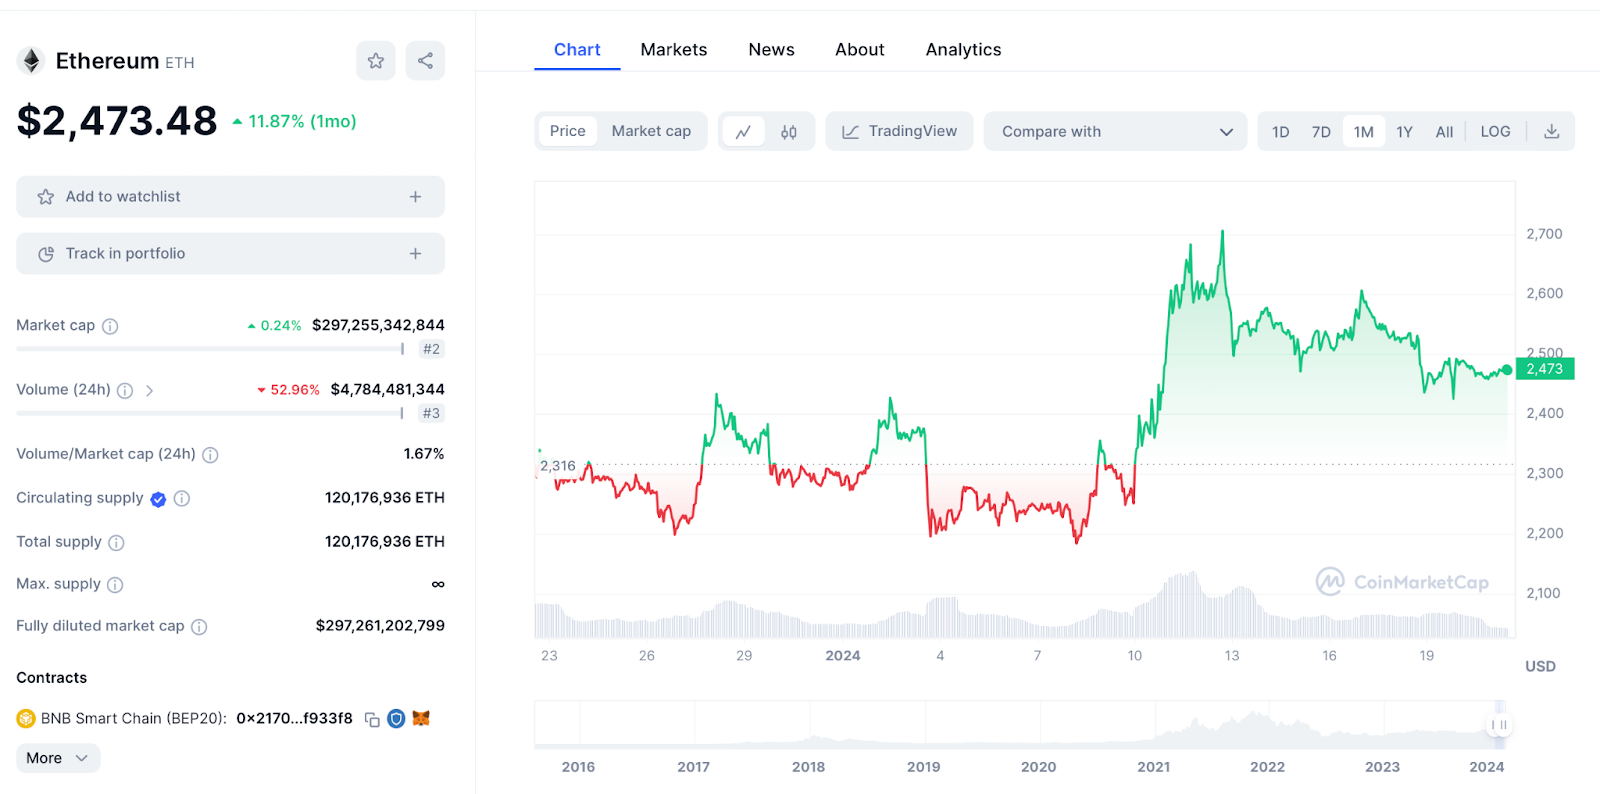Click the market cap rank progress bar
The height and width of the screenshot is (794, 1600).
[210, 349]
